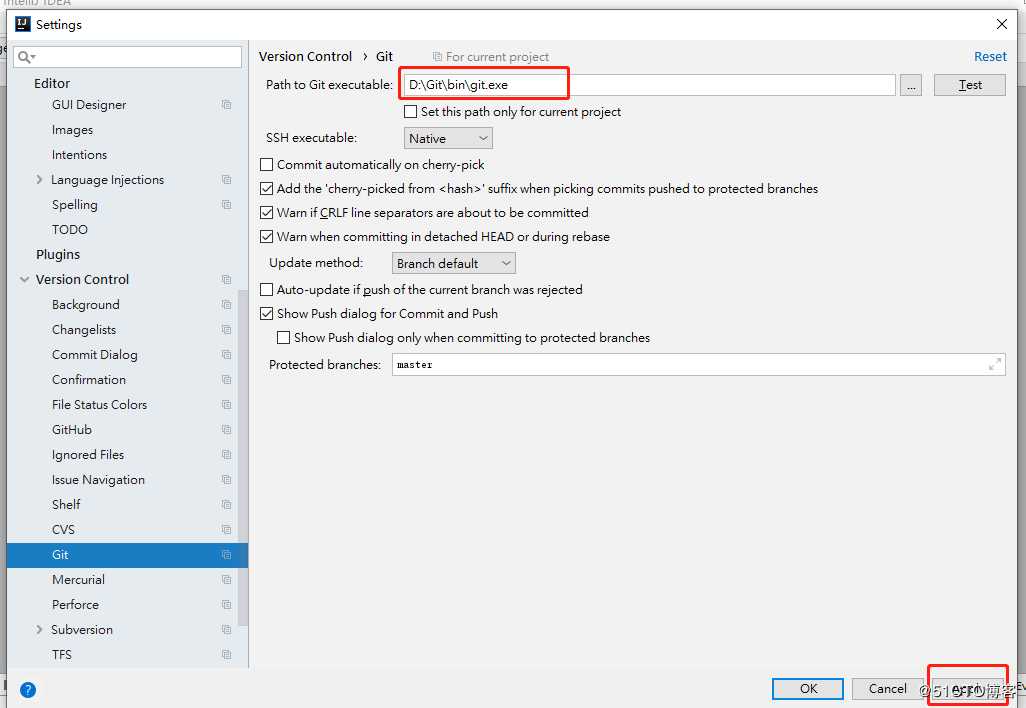Screen dimensions: 1026x708
Task: Click the IntelliJ logo in title bar
Action: coord(22,24)
